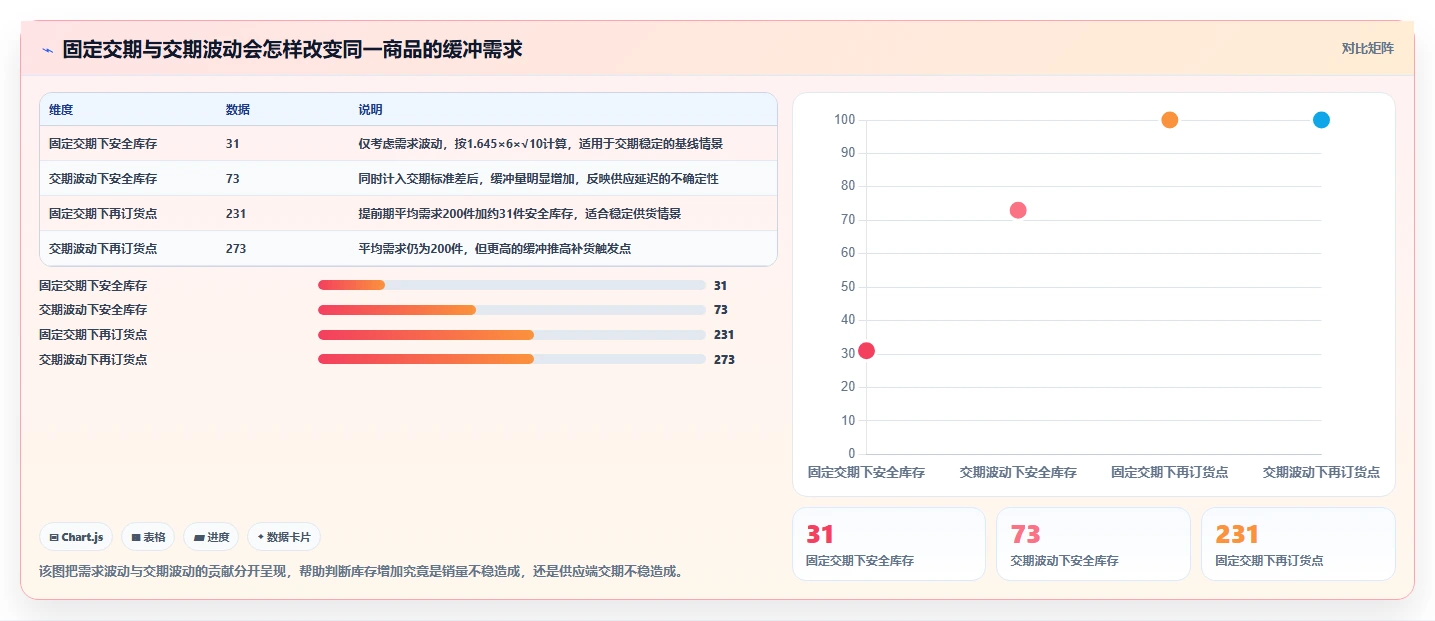Click description starting 同时计入交期标准差后

click(x=538, y=179)
